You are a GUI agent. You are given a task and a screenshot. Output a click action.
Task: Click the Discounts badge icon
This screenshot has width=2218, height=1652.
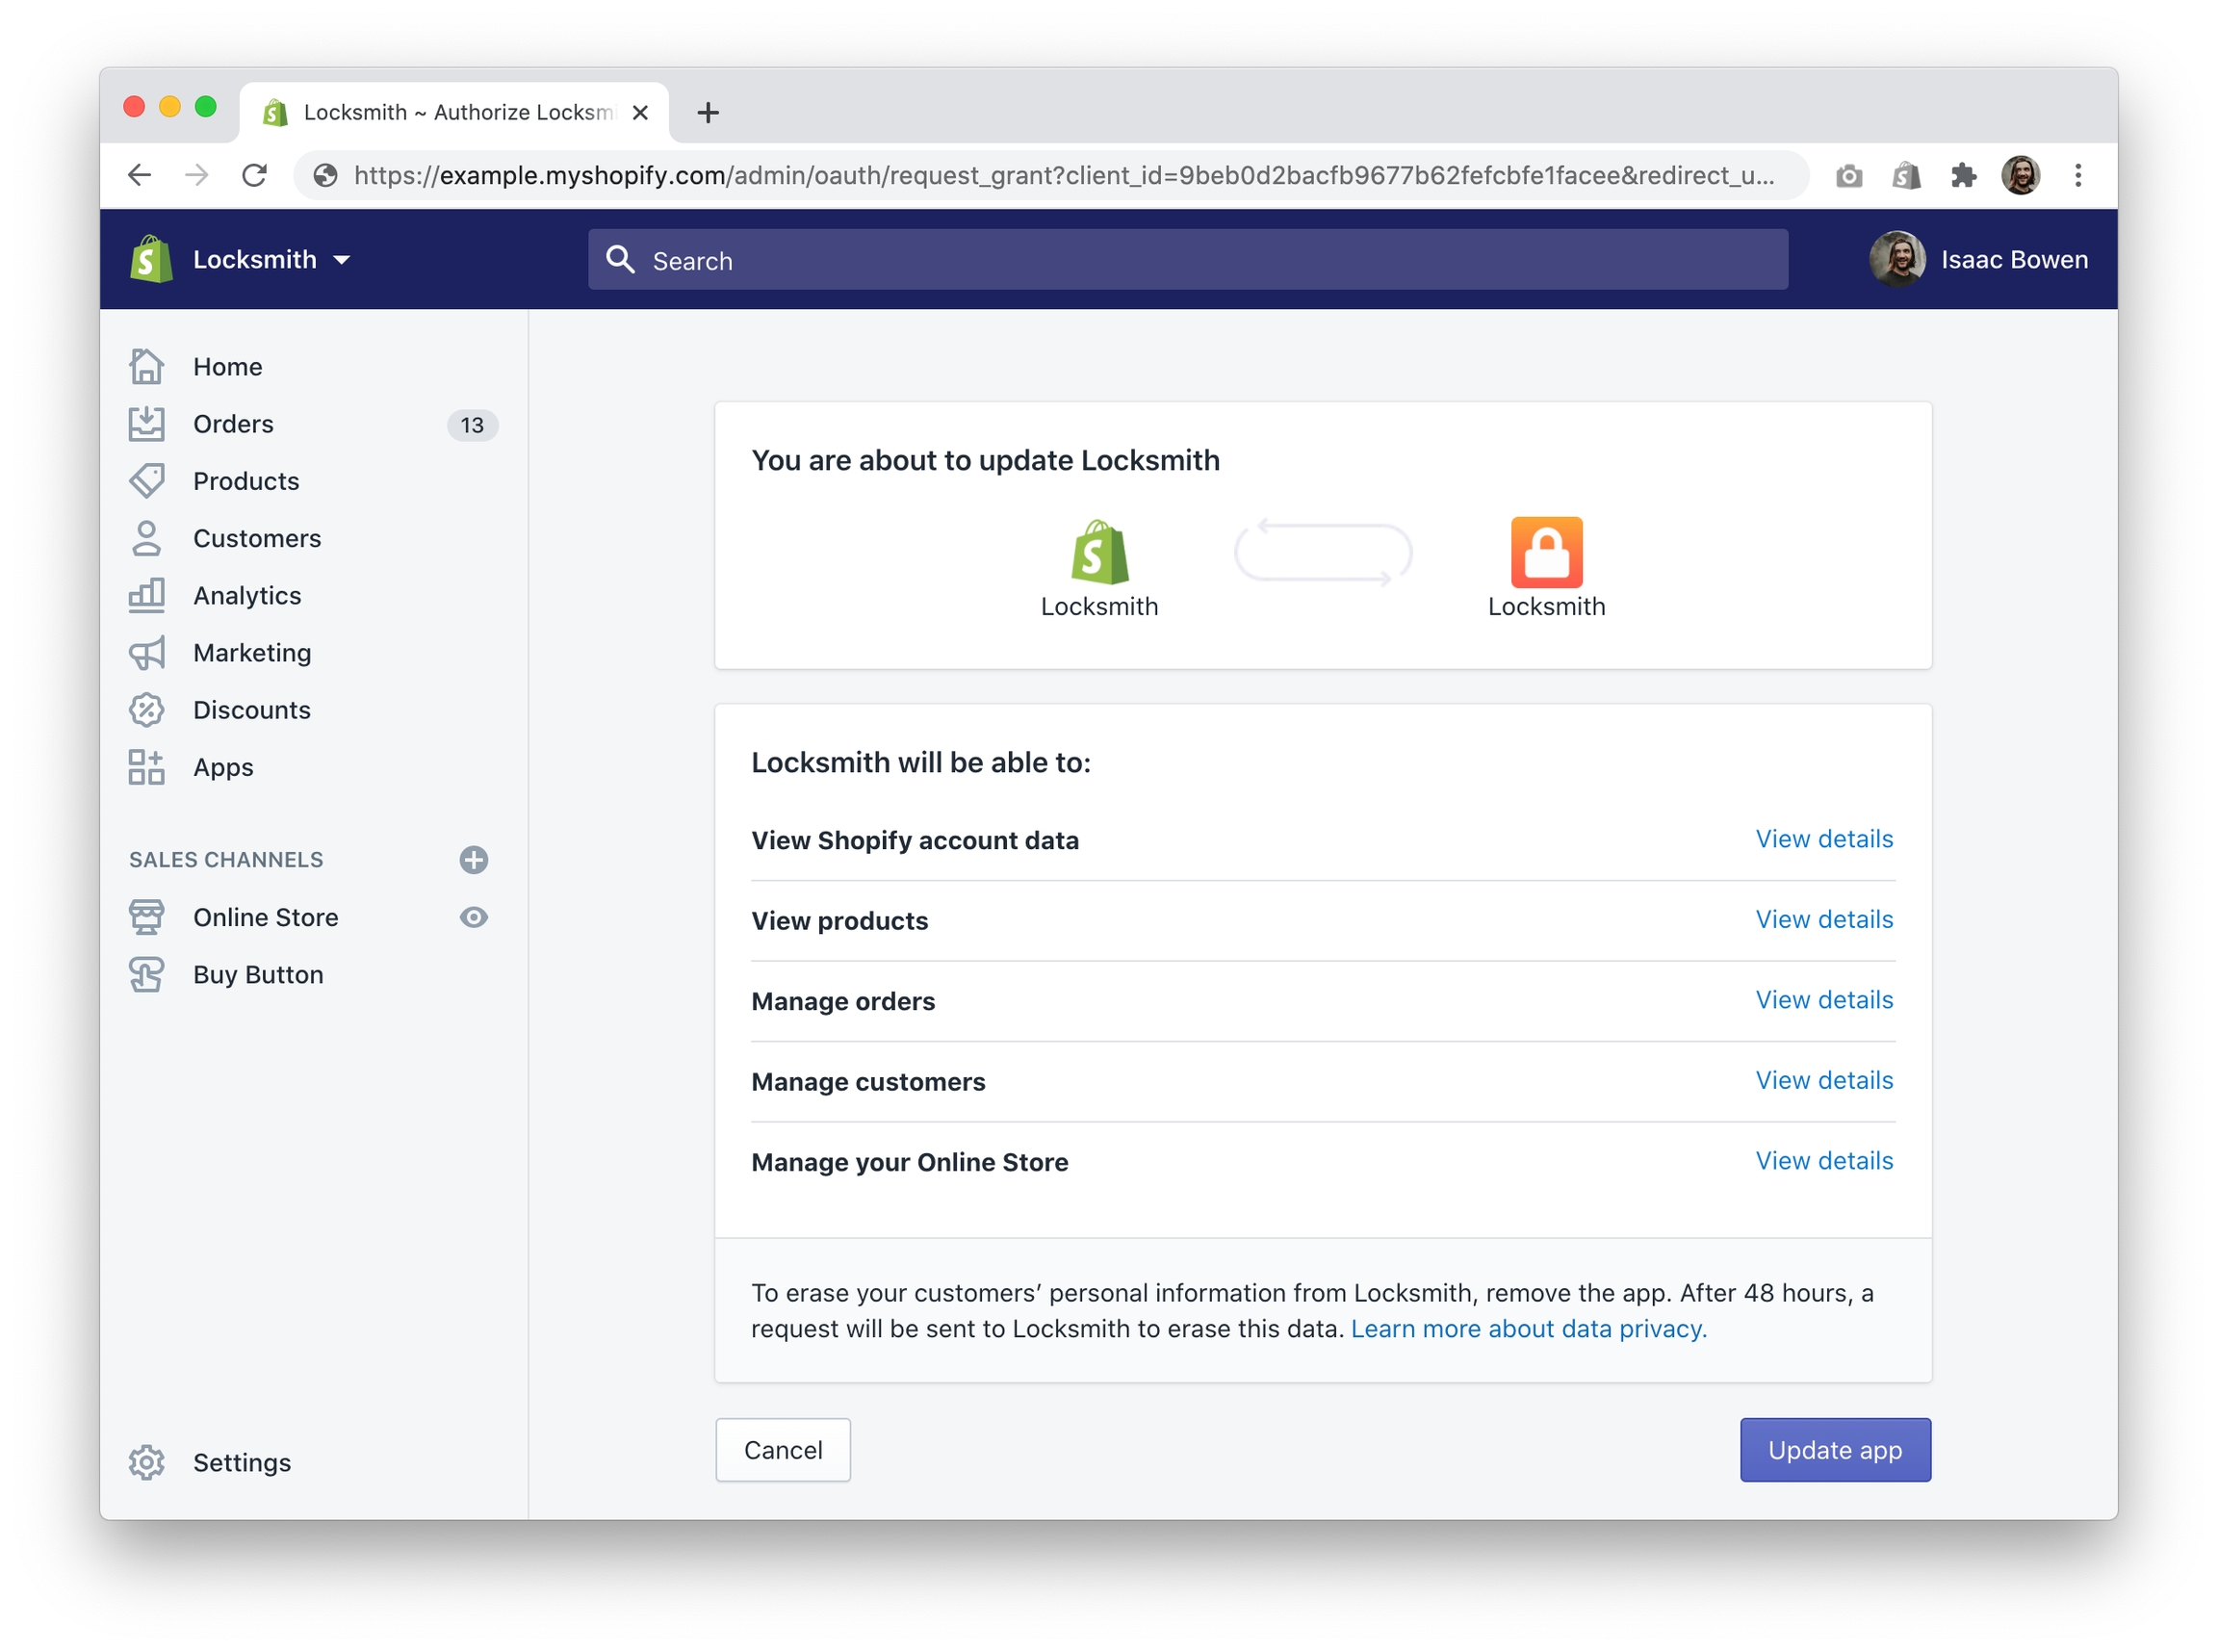click(x=146, y=710)
